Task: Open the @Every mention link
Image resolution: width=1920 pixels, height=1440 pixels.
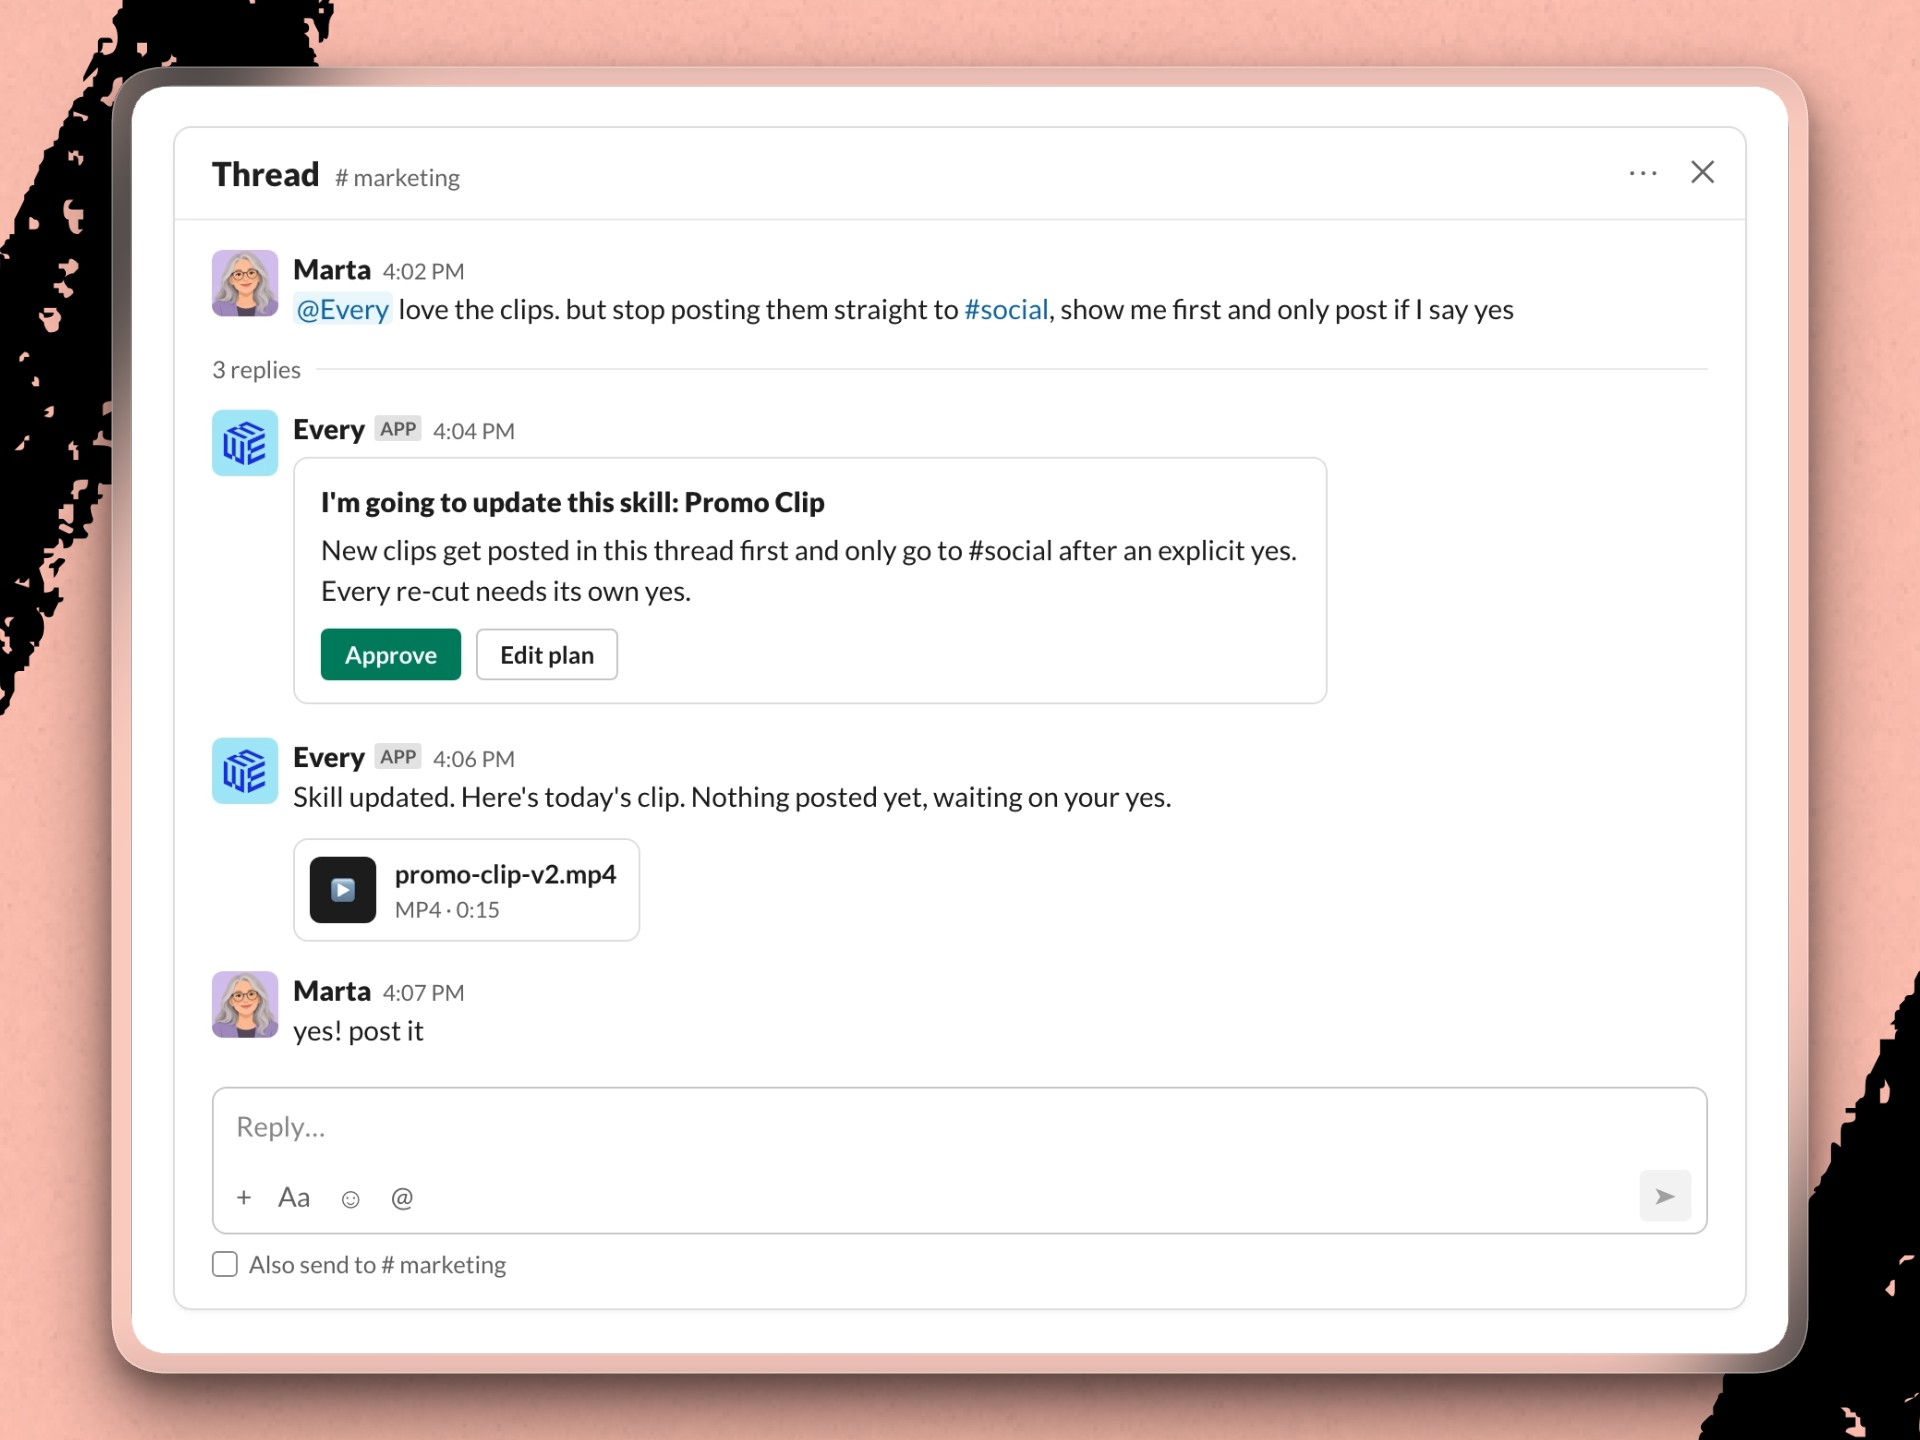Action: 342,310
